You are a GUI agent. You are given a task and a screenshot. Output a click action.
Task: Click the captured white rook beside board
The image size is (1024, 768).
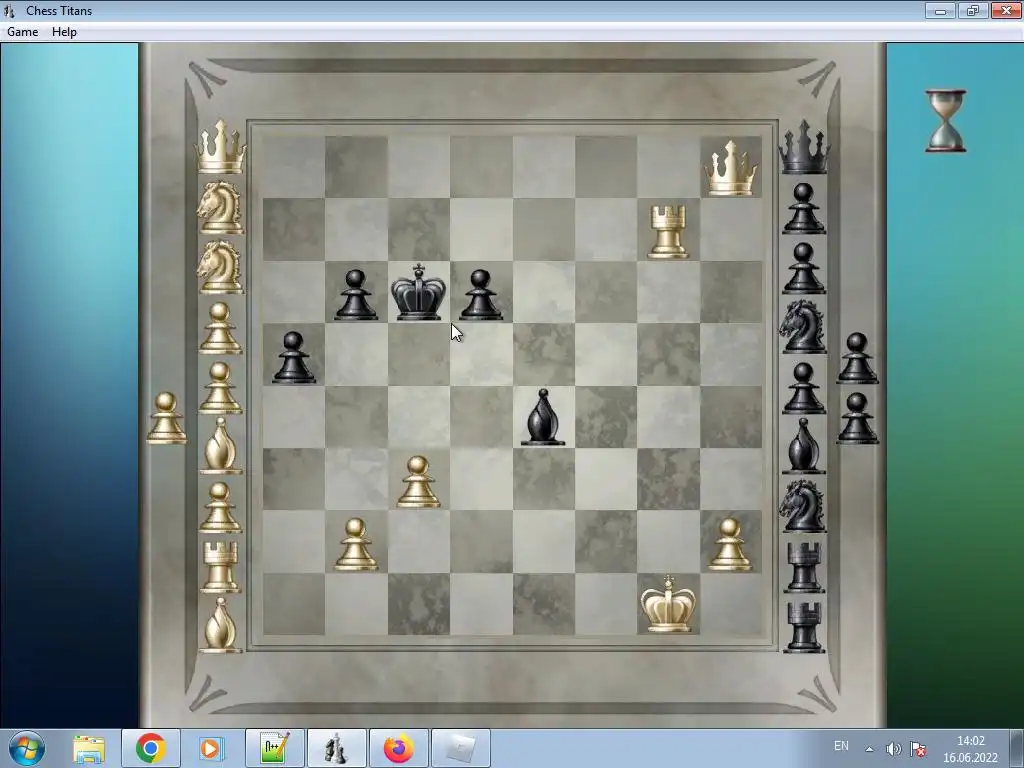220,567
